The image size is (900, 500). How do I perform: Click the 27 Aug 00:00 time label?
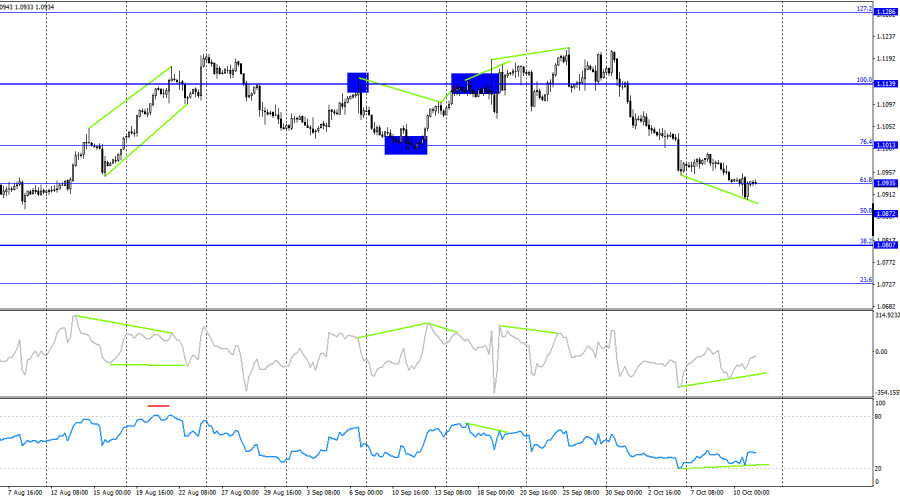coord(240,493)
